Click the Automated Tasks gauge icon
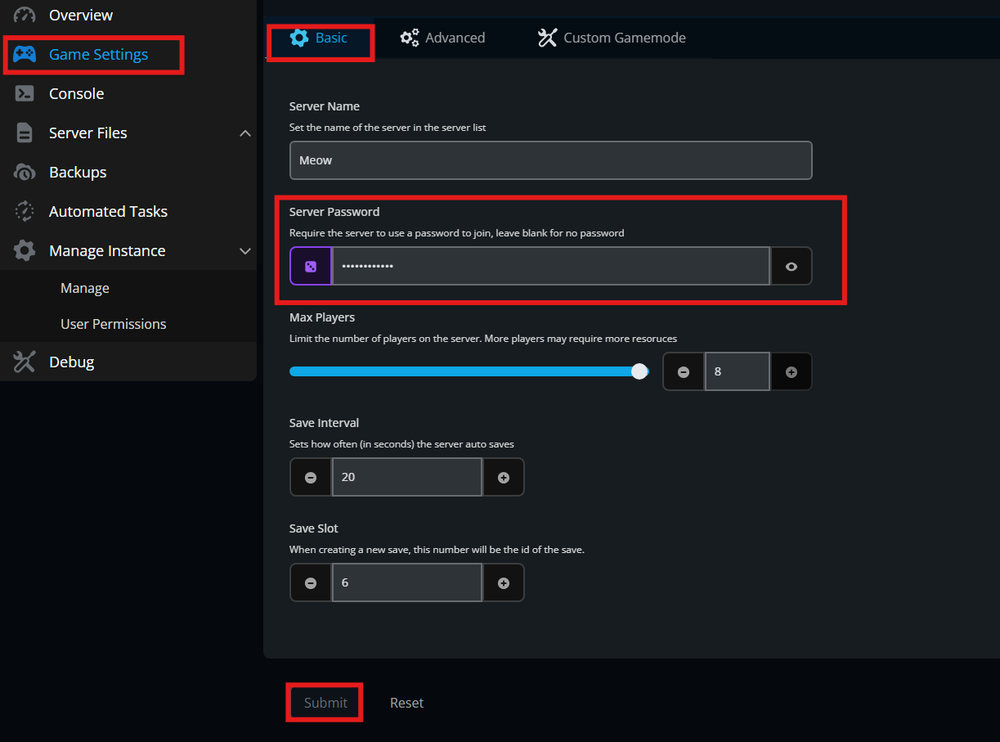The width and height of the screenshot is (1000, 742). 24,211
